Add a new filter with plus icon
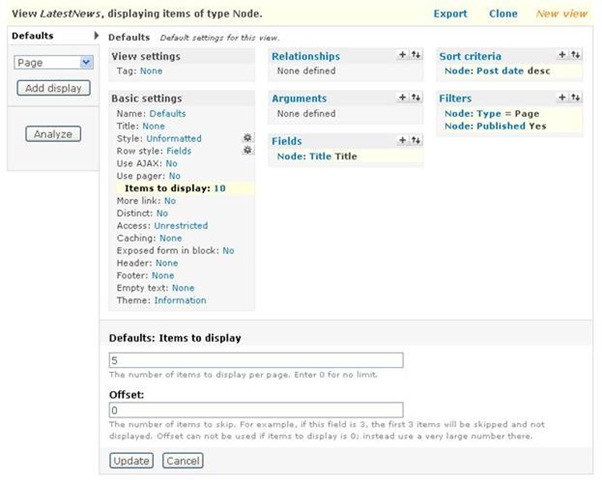The height and width of the screenshot is (480, 602). pos(562,98)
